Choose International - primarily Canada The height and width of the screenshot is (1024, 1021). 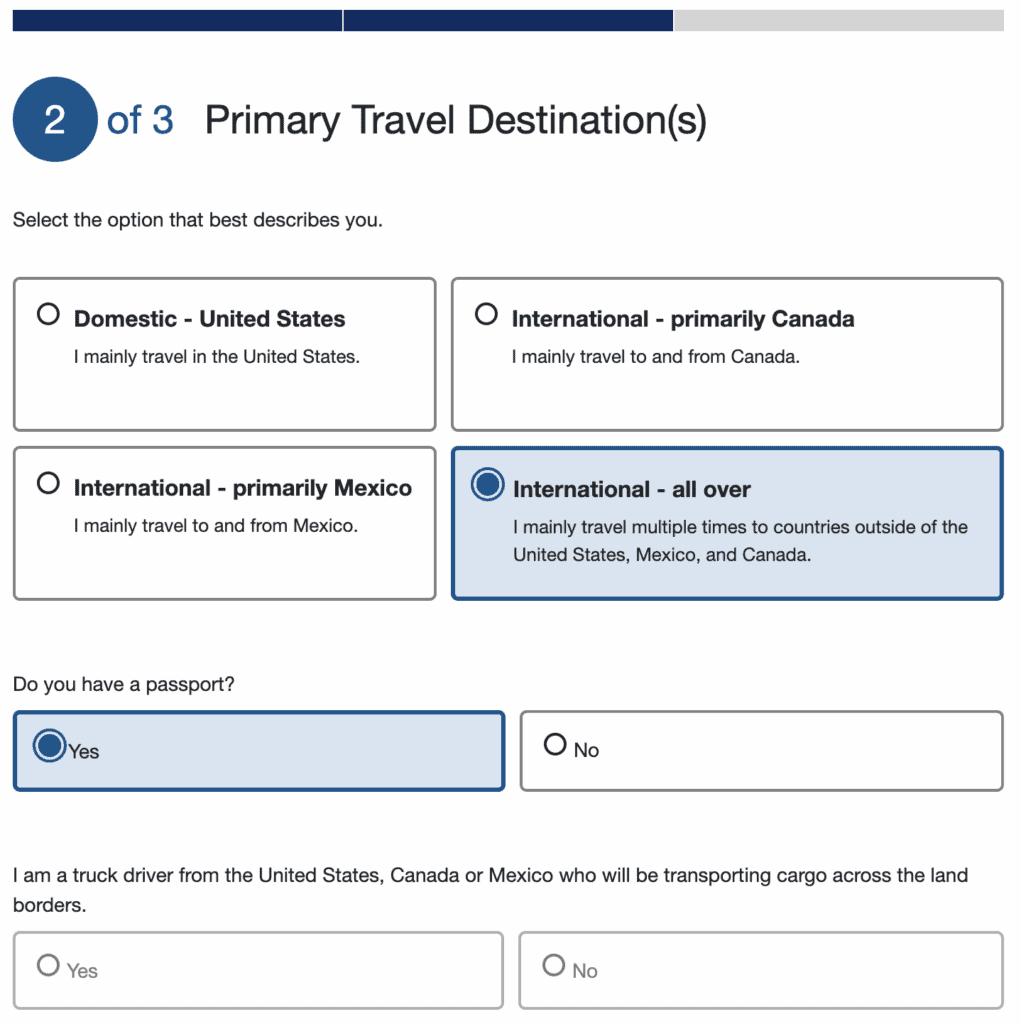[x=486, y=313]
